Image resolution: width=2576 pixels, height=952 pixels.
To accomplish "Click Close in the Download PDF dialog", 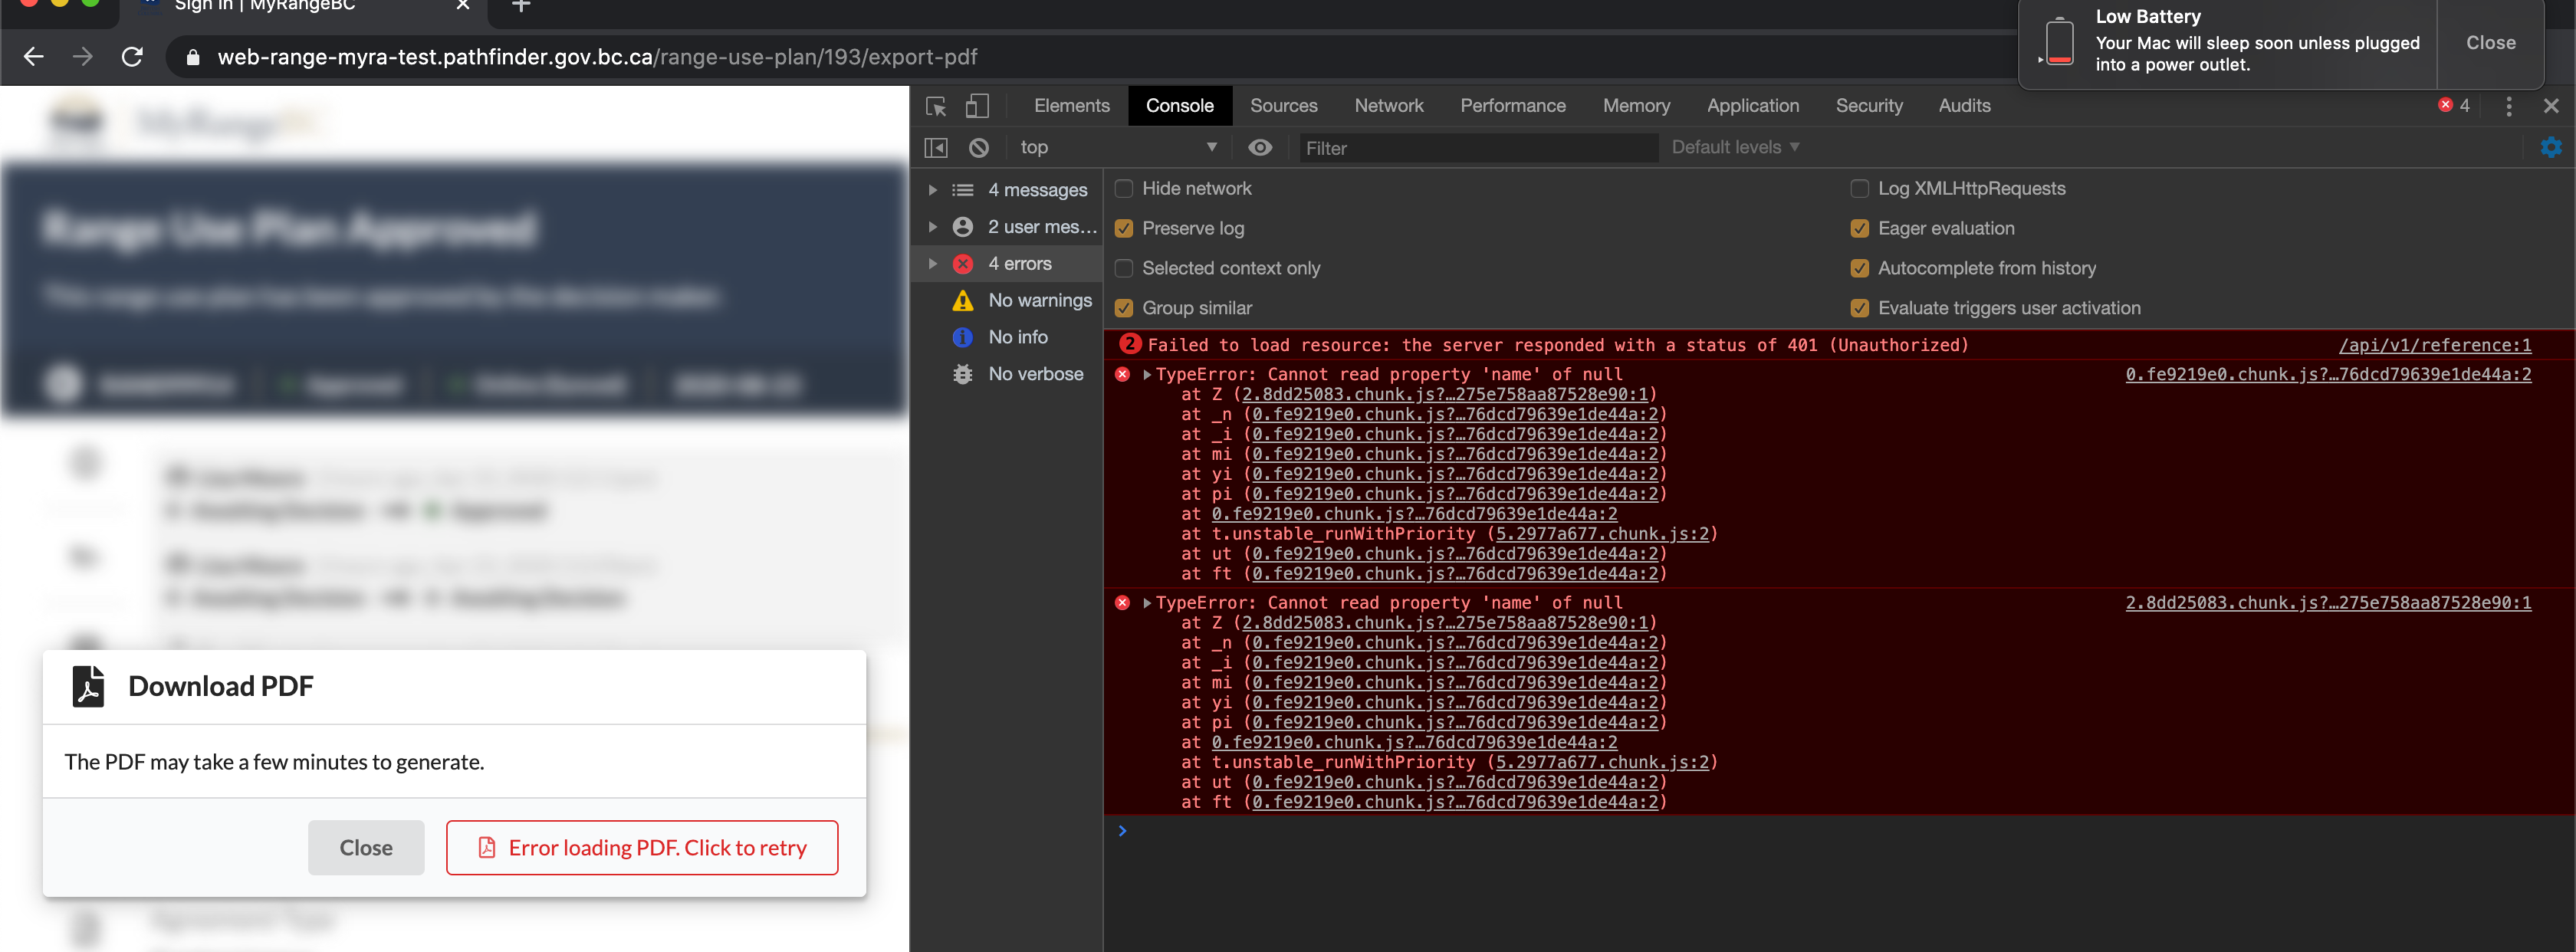I will (366, 848).
